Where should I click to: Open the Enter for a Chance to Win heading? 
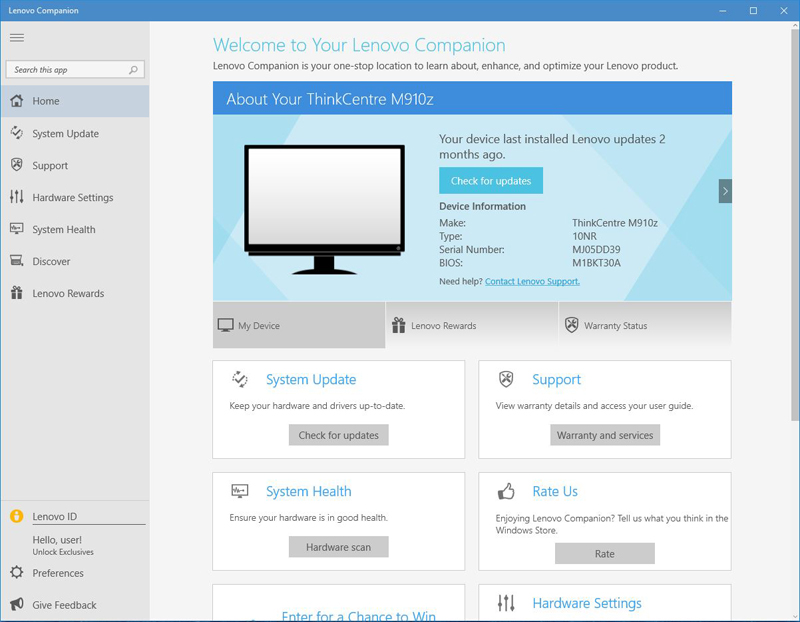point(359,616)
